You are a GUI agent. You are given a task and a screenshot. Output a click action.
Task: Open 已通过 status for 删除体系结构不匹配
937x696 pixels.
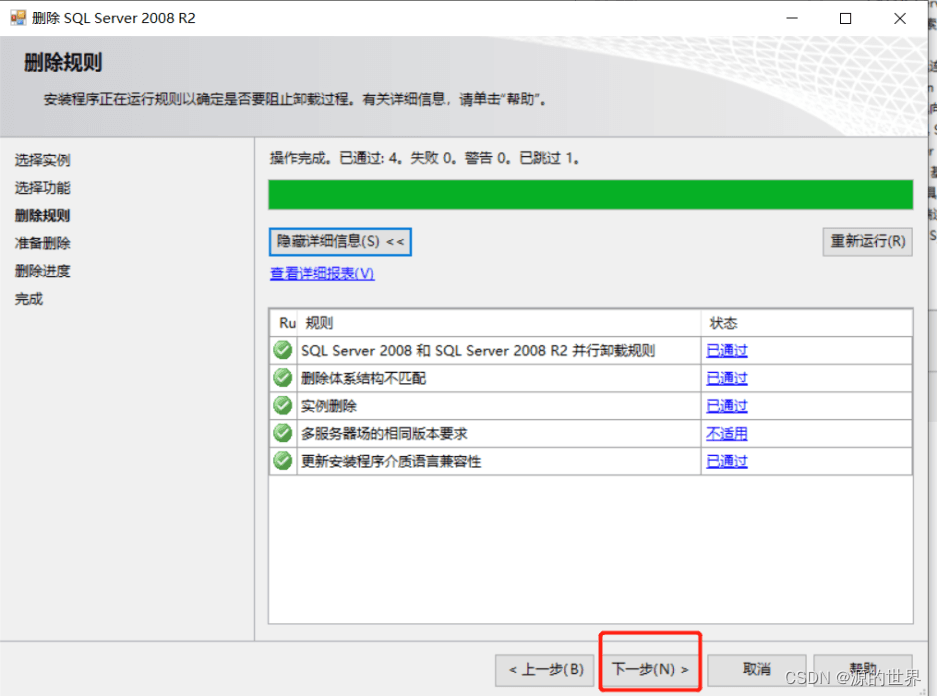click(727, 378)
